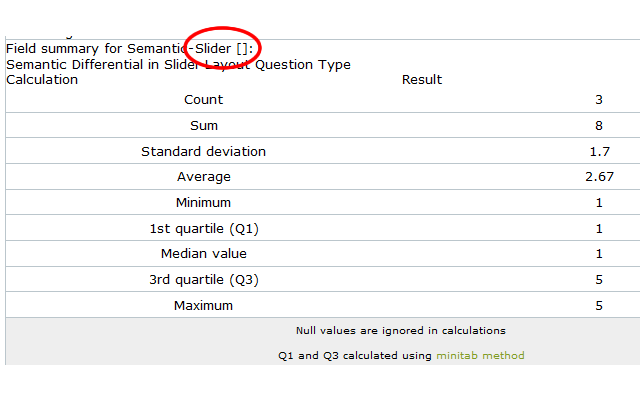Image resolution: width=640 pixels, height=400 pixels.
Task: Click the Count result value 3
Action: [x=599, y=99]
